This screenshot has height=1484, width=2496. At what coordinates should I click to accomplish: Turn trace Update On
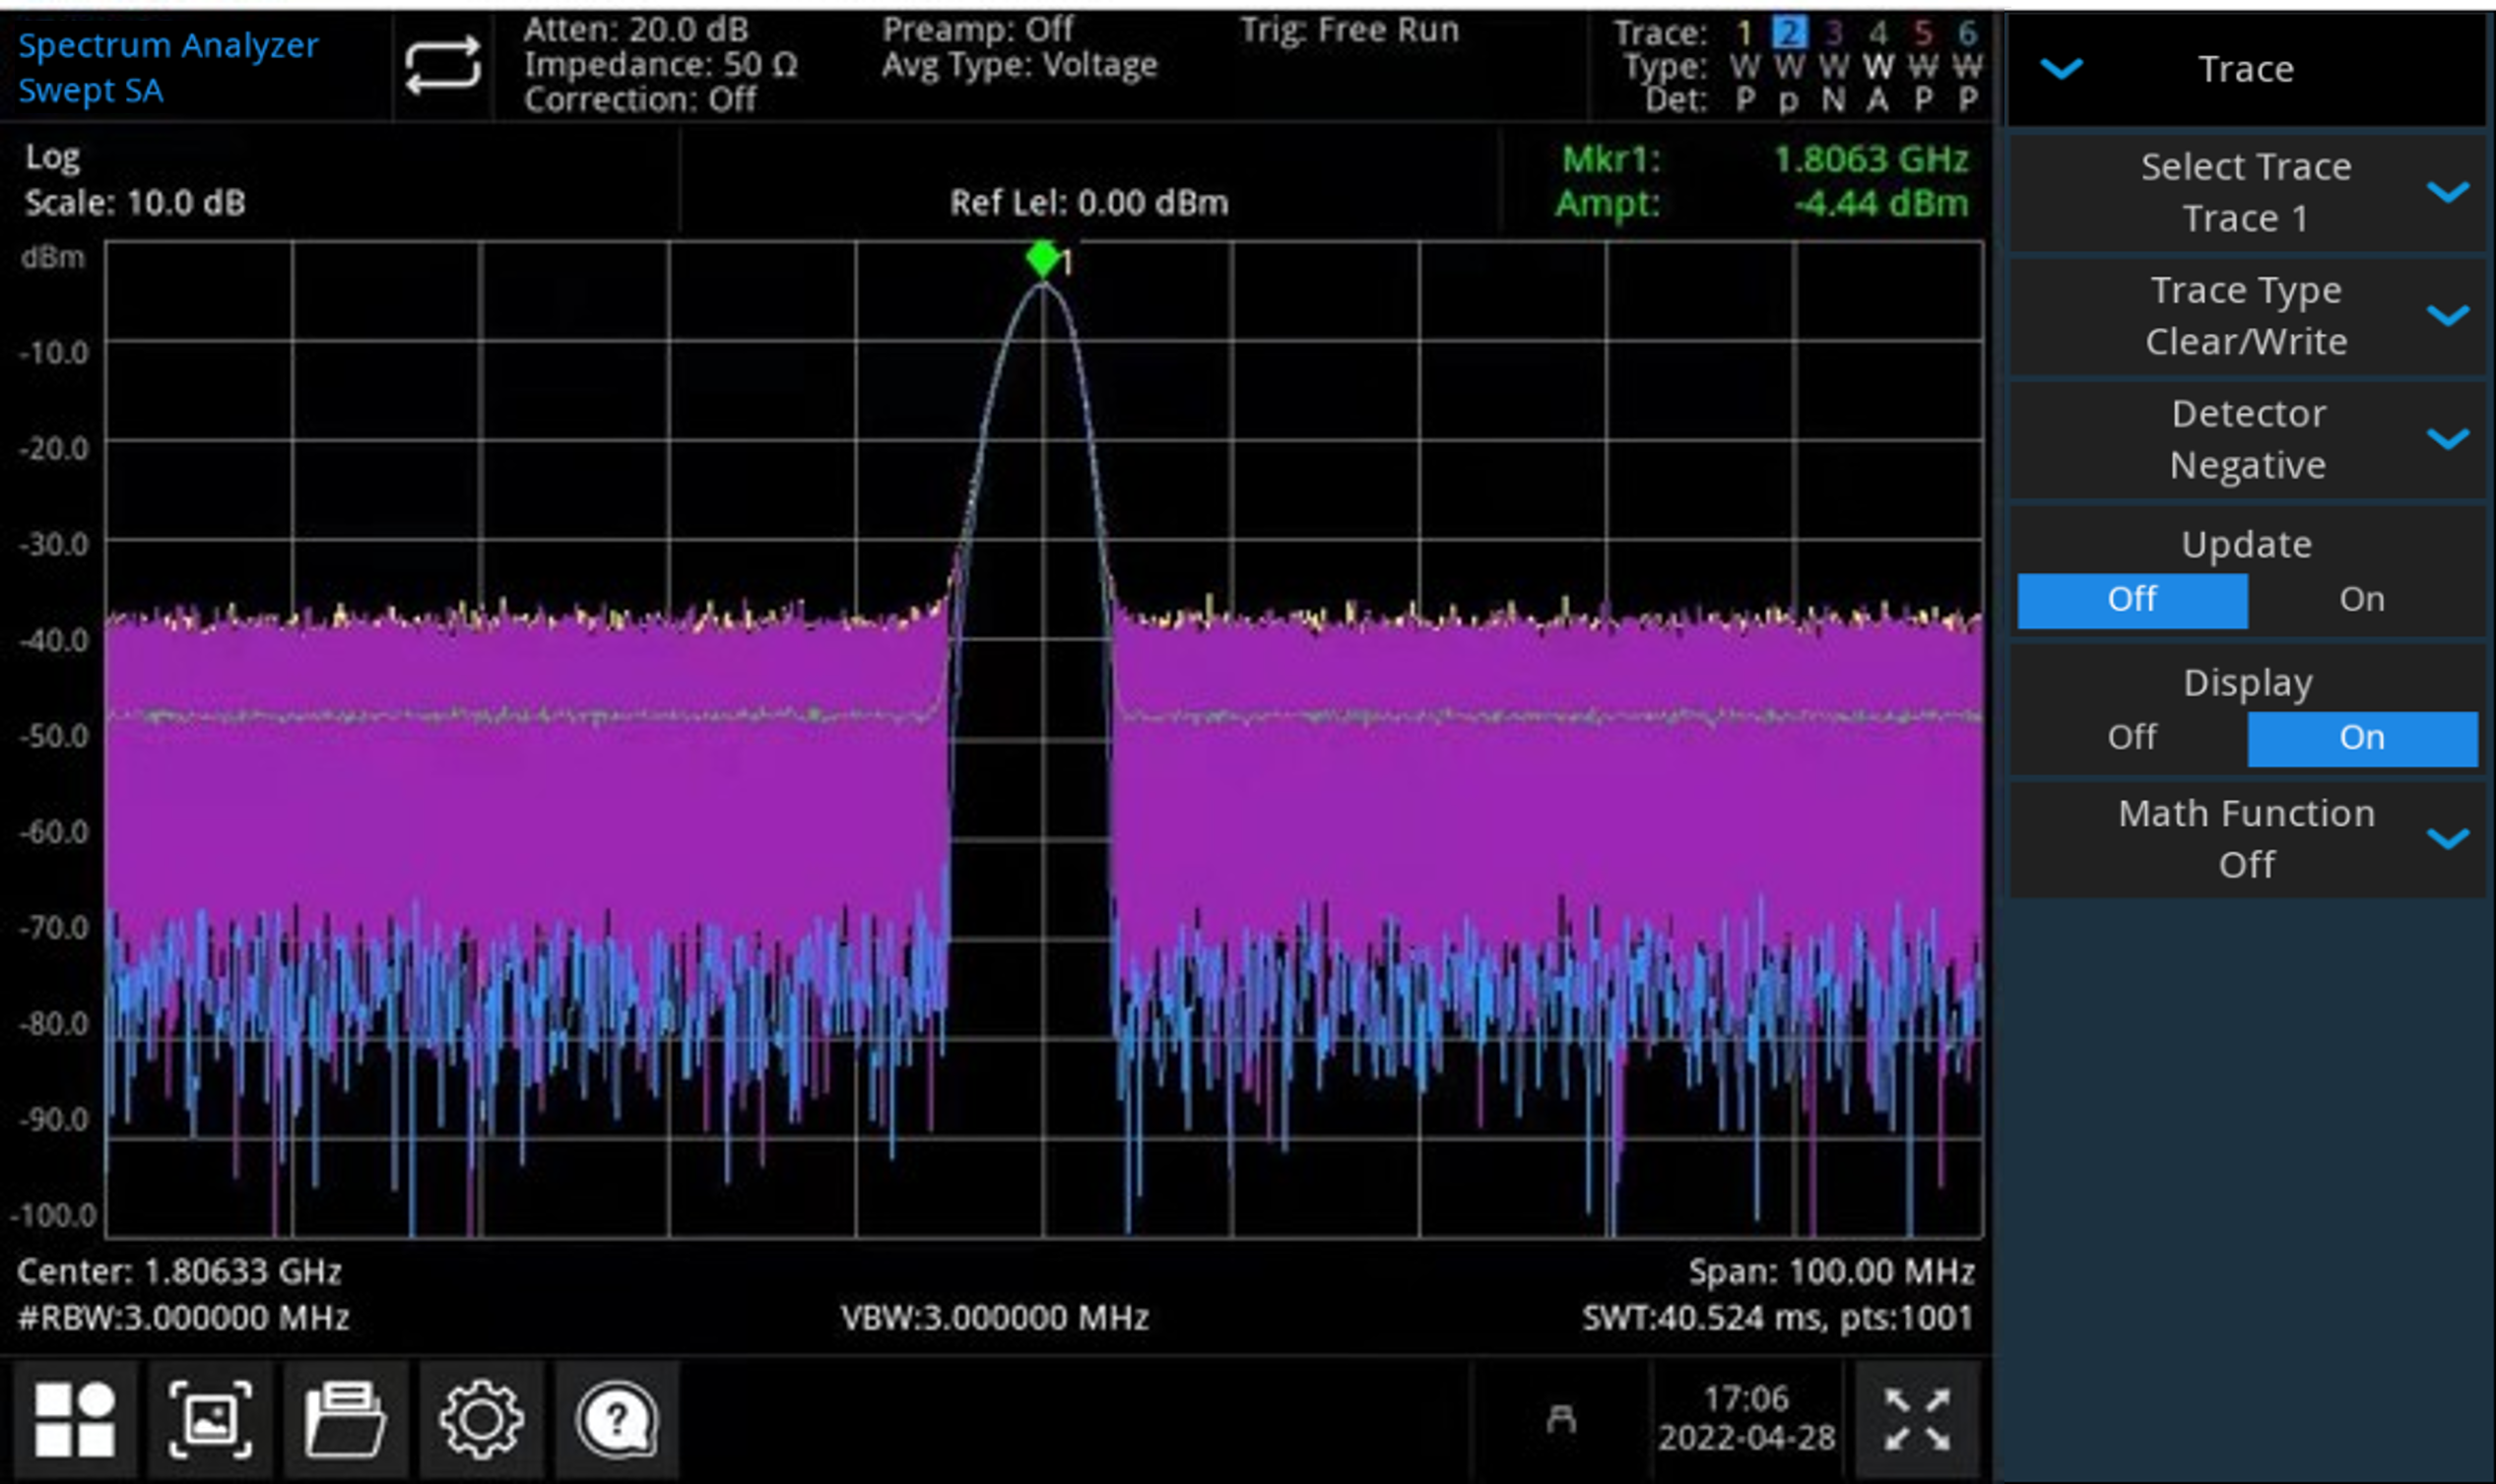[x=2362, y=598]
